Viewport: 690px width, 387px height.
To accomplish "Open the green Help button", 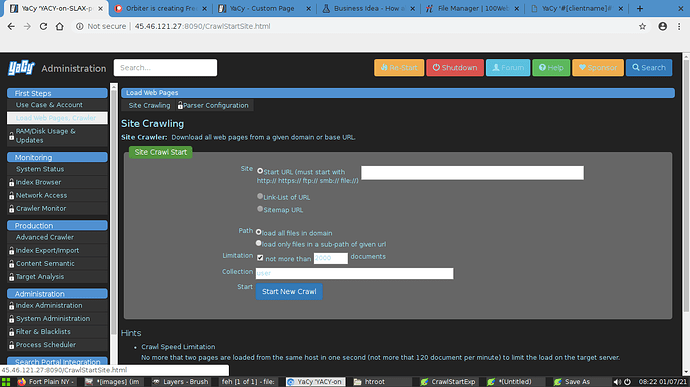I will 551,68.
